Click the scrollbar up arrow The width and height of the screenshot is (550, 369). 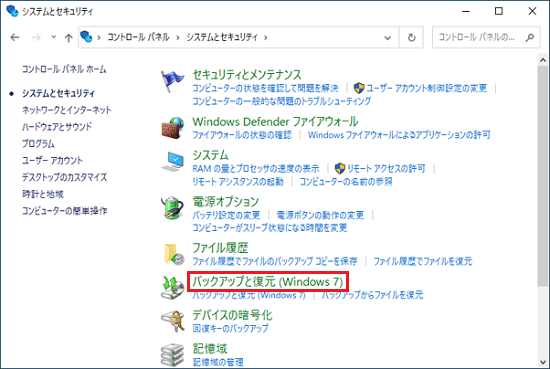543,60
